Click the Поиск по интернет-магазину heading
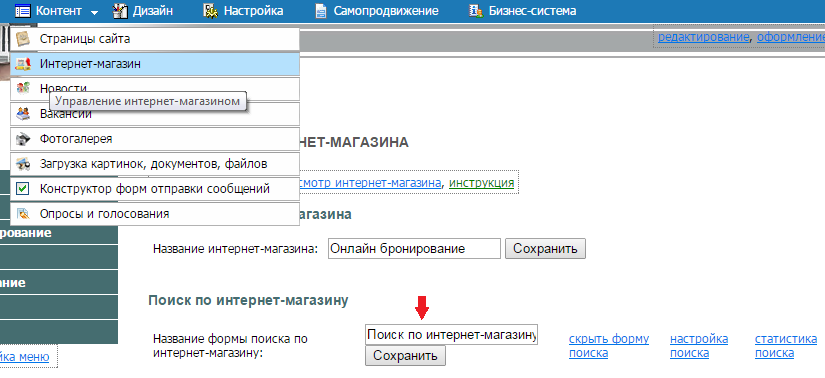 pyautogui.click(x=248, y=301)
